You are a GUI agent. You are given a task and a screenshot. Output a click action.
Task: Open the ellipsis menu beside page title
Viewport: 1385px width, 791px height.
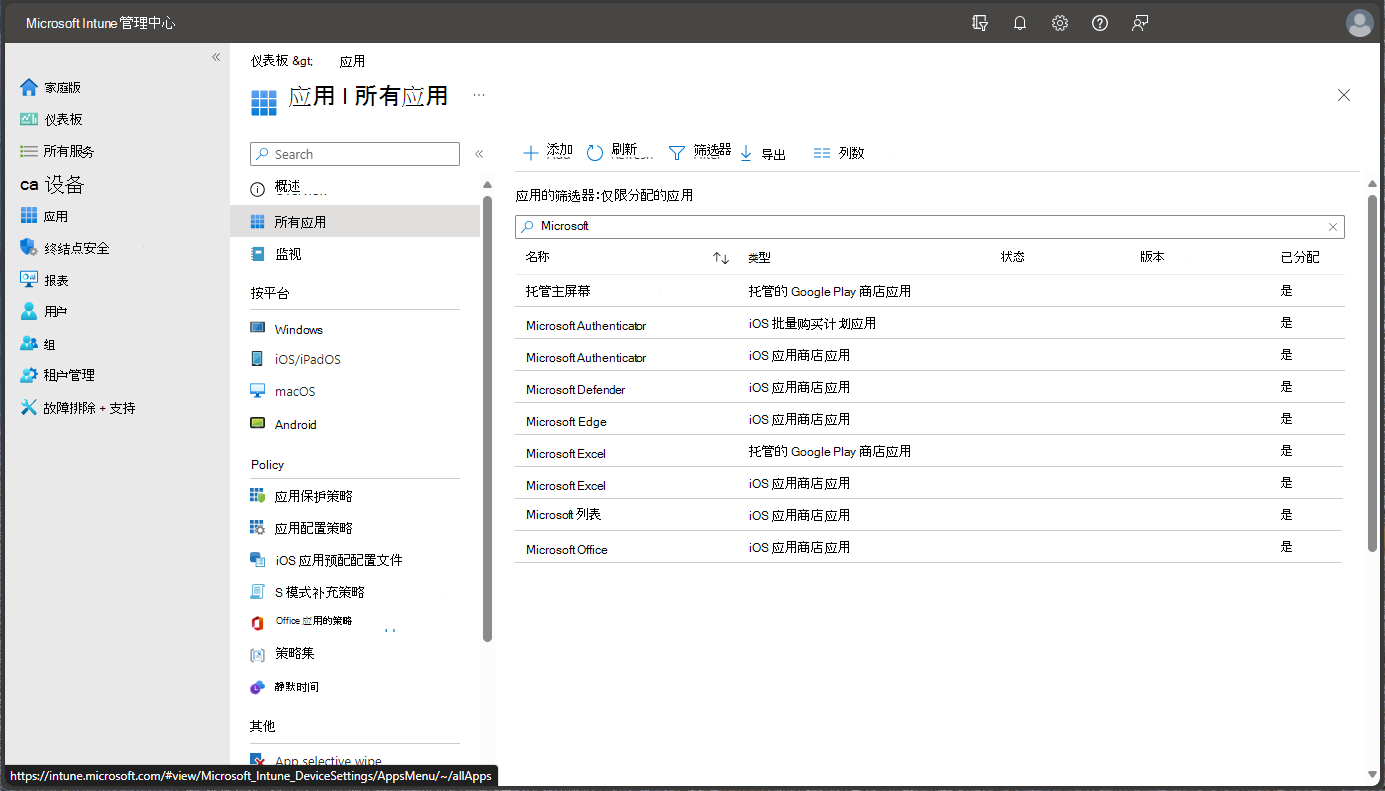(479, 95)
